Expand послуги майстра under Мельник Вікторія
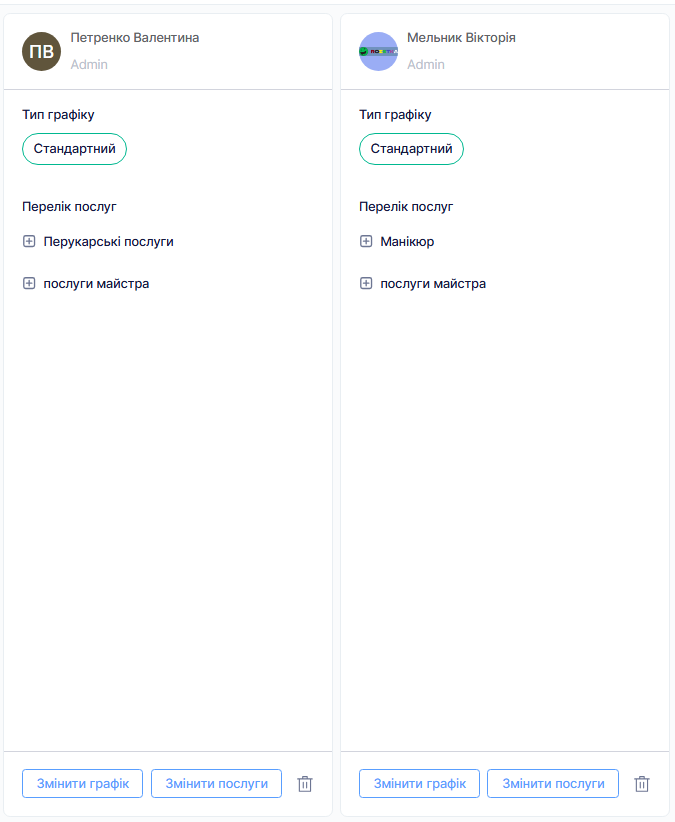 coord(366,283)
